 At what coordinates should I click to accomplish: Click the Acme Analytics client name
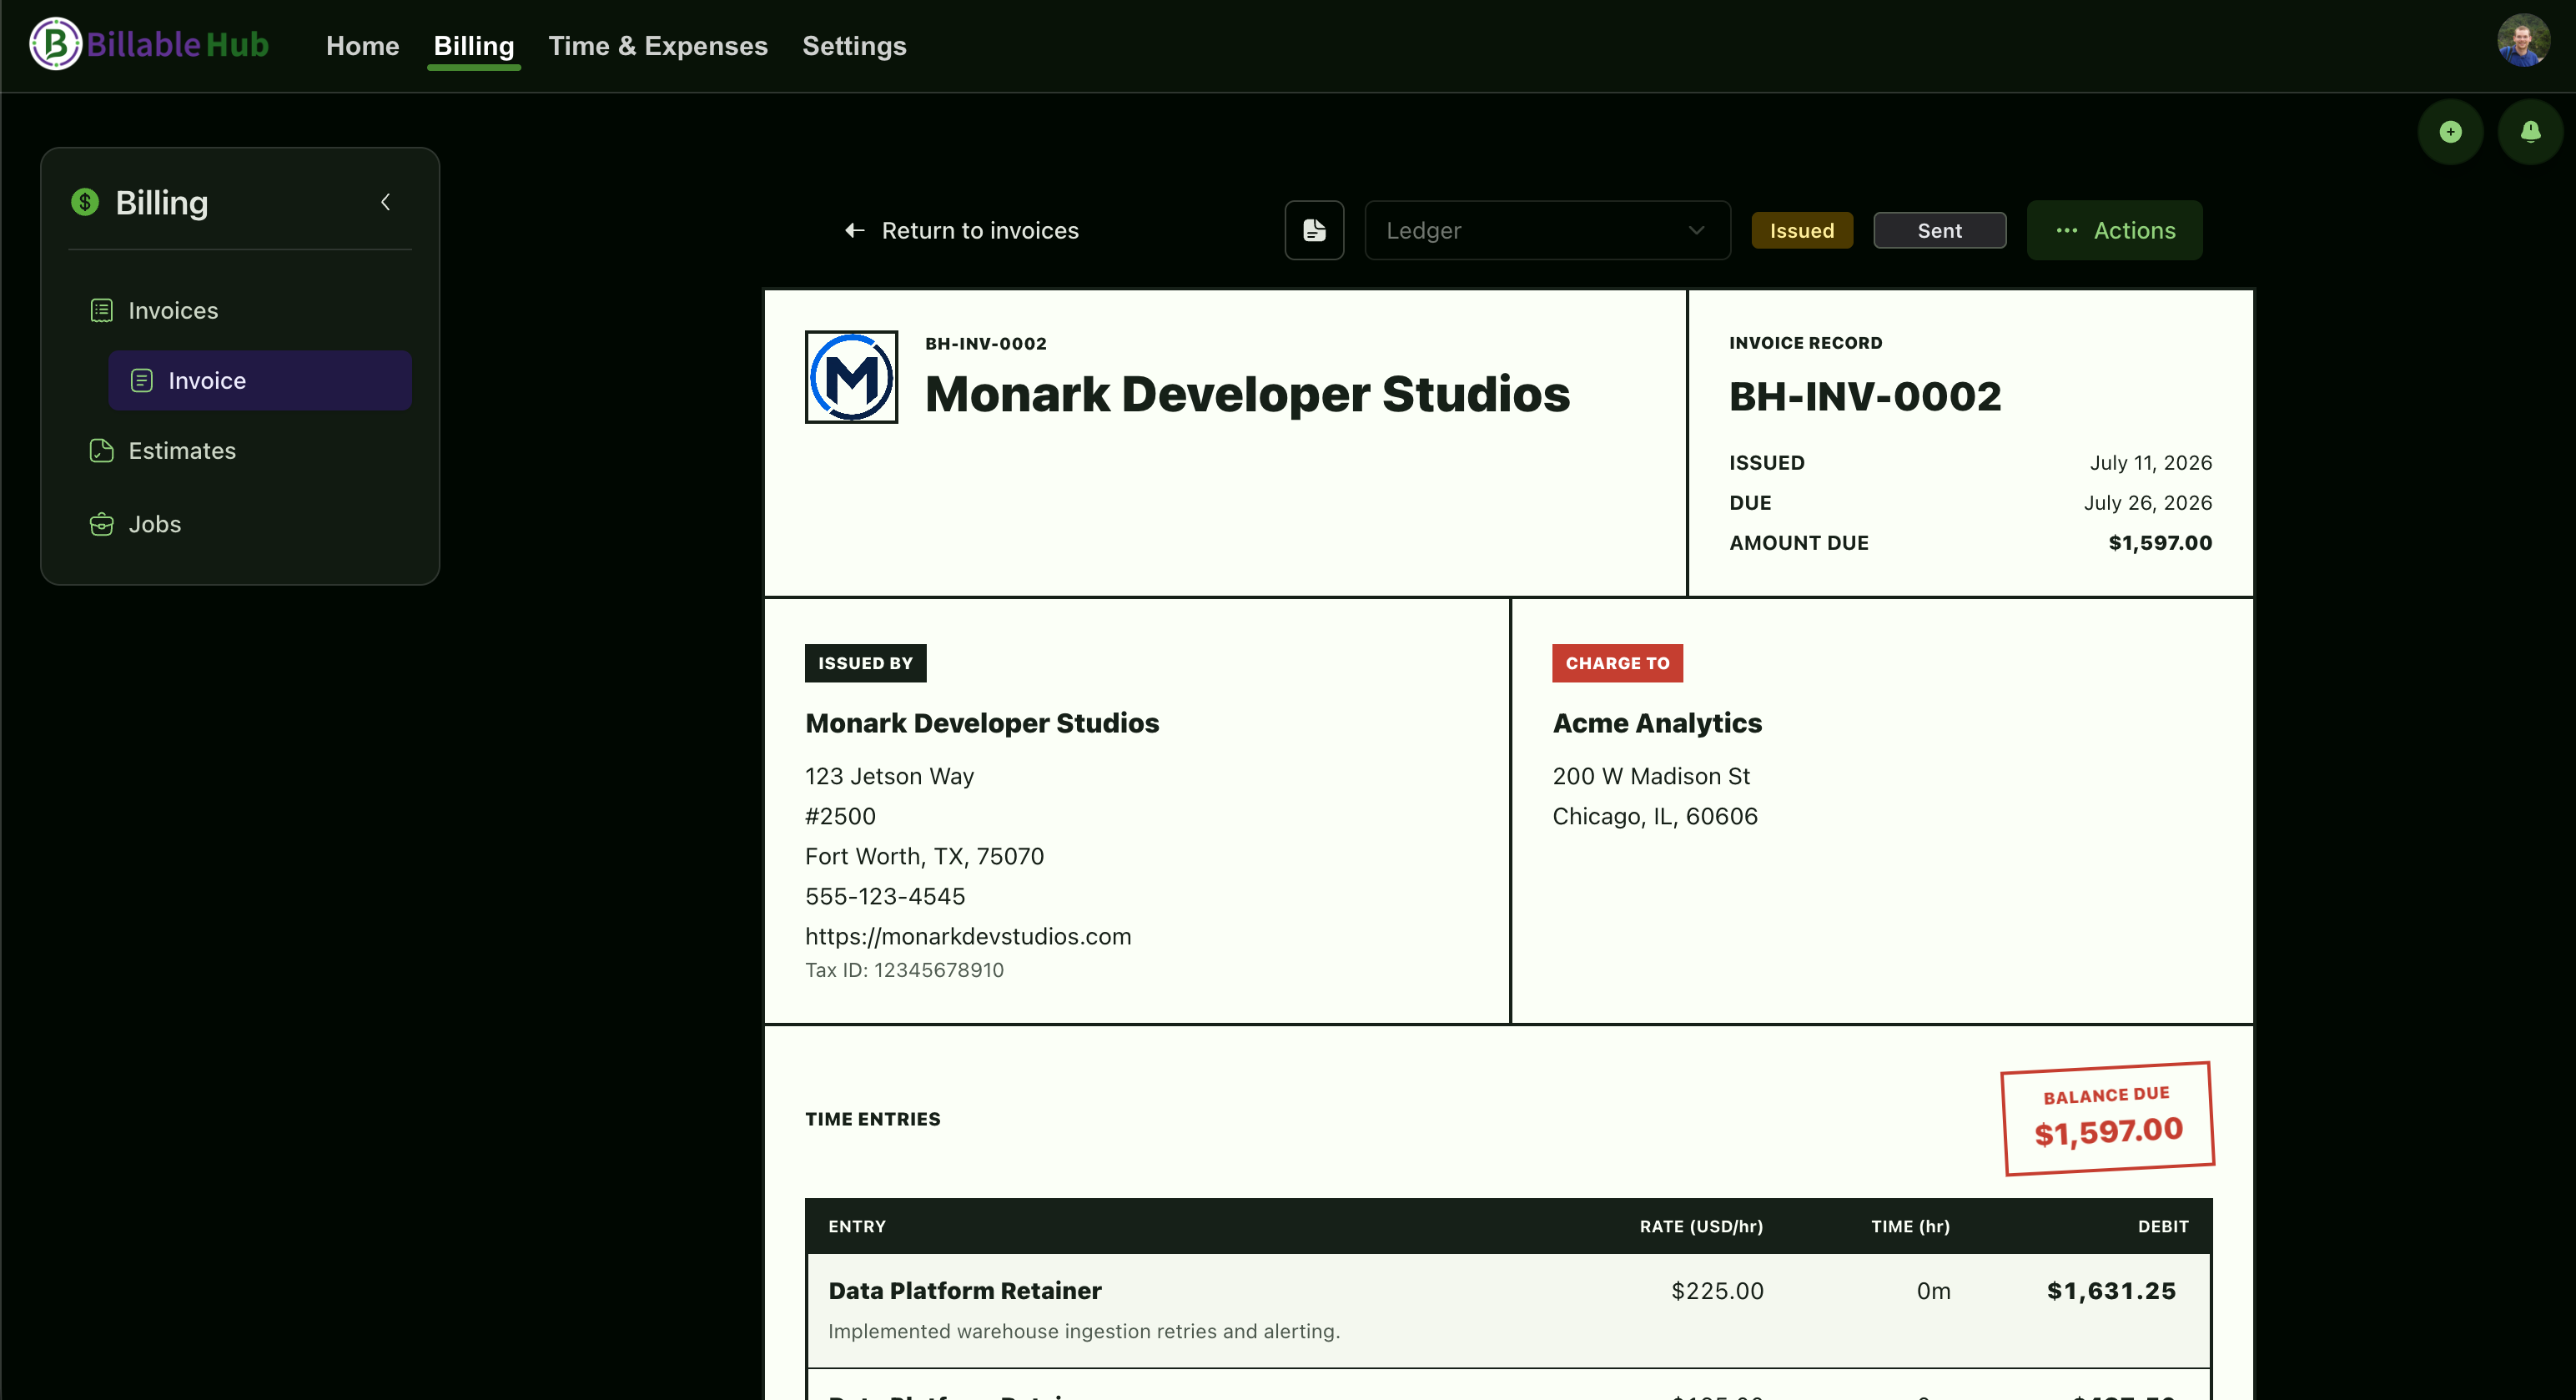pyautogui.click(x=1657, y=723)
